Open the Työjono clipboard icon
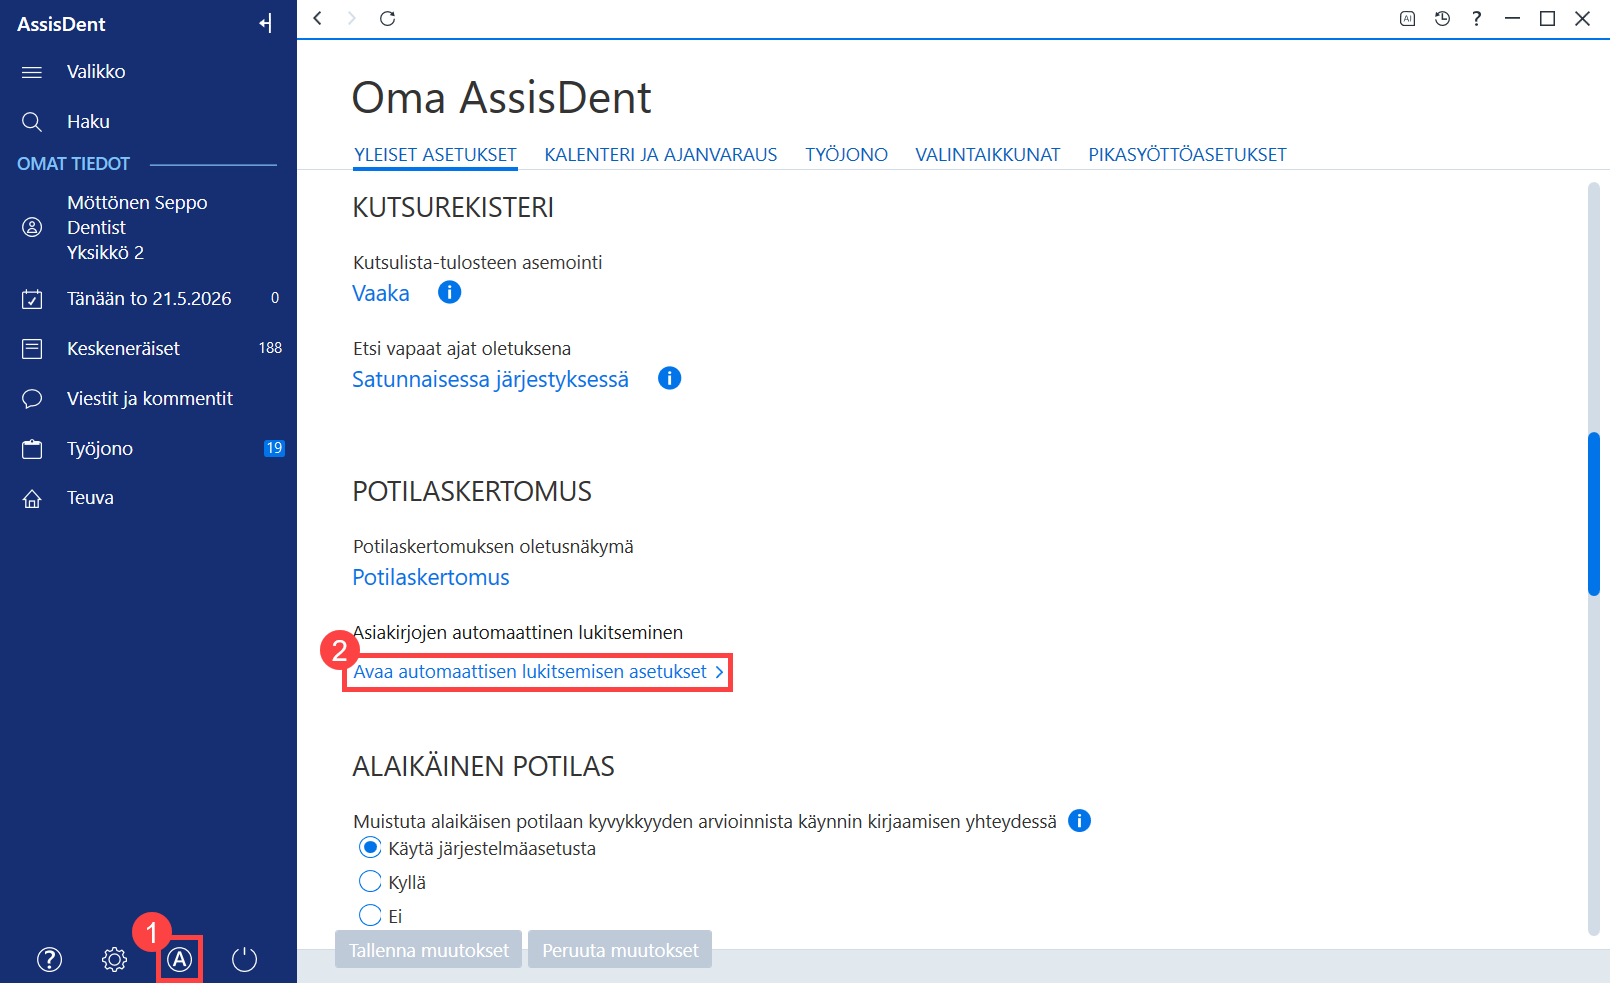Image resolution: width=1610 pixels, height=983 pixels. pyautogui.click(x=32, y=449)
